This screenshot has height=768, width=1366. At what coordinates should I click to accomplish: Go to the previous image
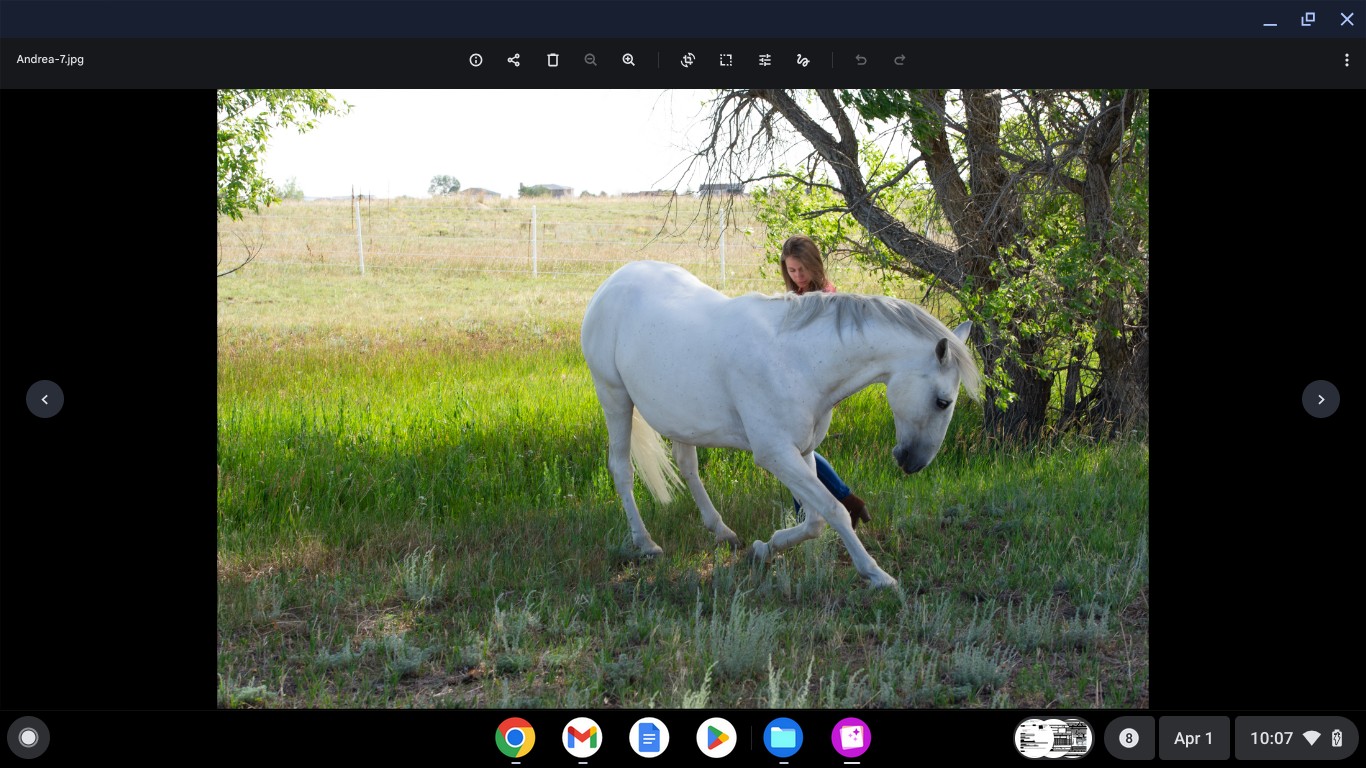(45, 399)
